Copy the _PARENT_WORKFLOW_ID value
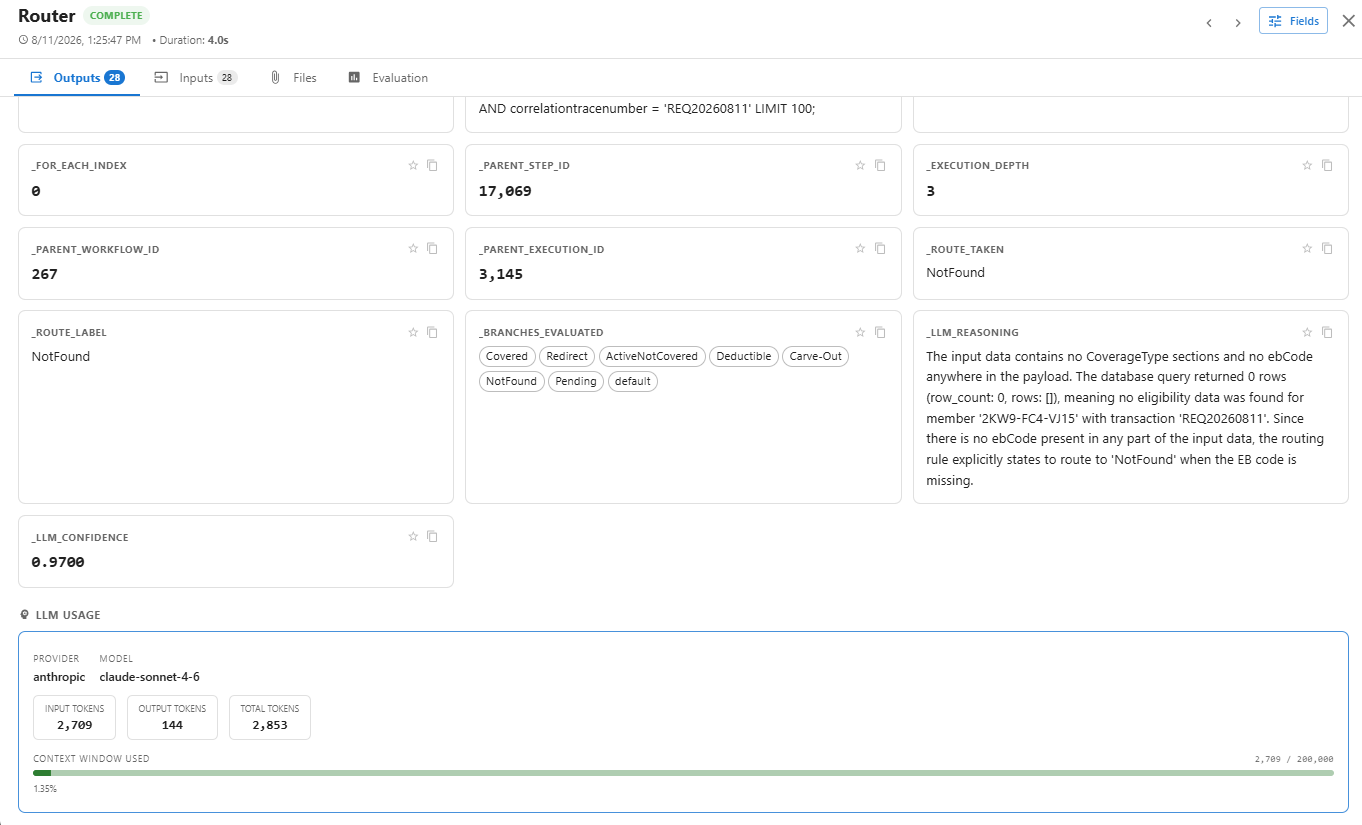The height and width of the screenshot is (825, 1362). coord(432,248)
